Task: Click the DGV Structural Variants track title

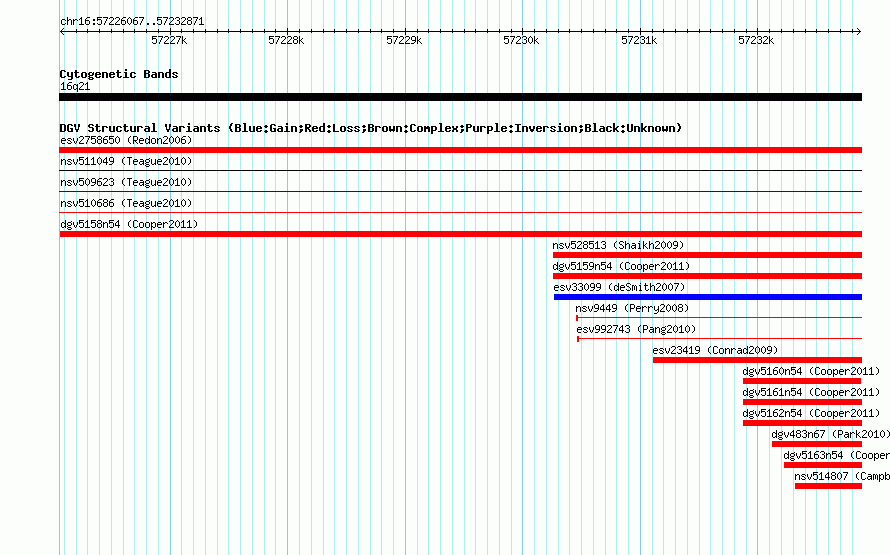Action: tap(371, 128)
